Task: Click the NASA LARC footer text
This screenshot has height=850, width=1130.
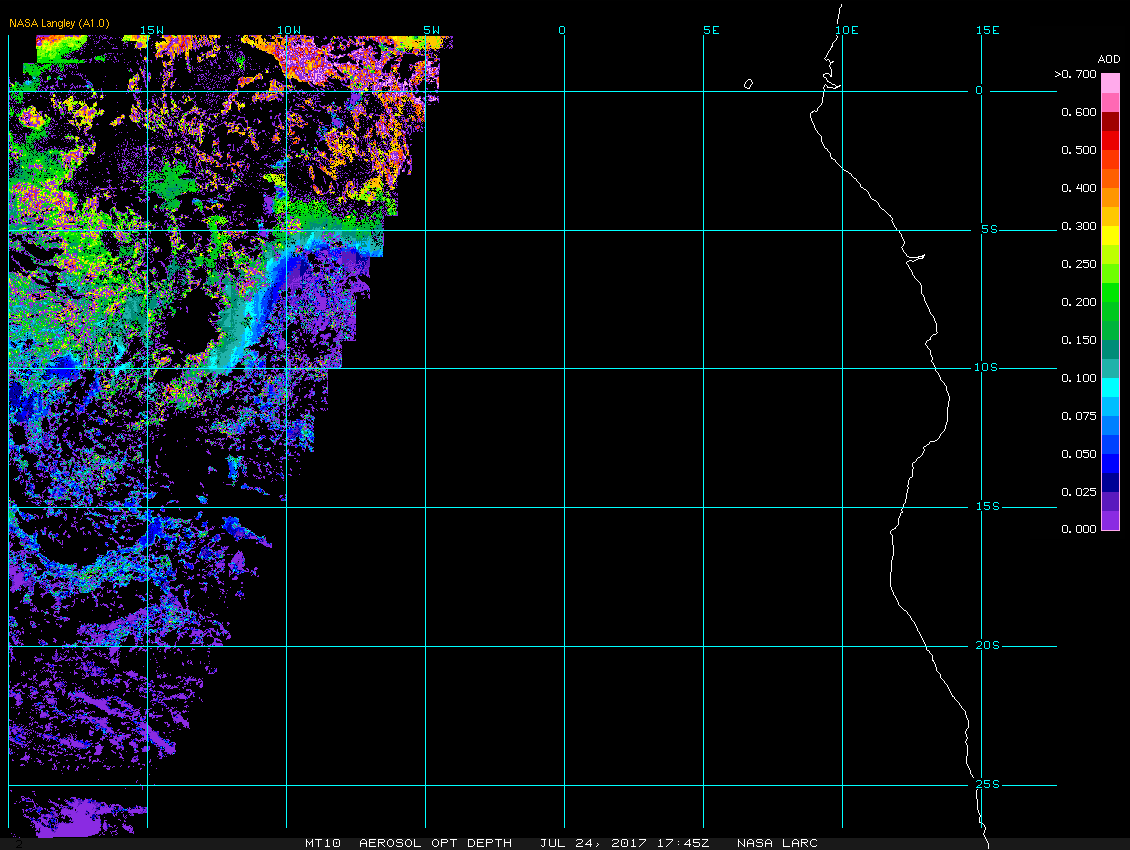Action: point(778,843)
